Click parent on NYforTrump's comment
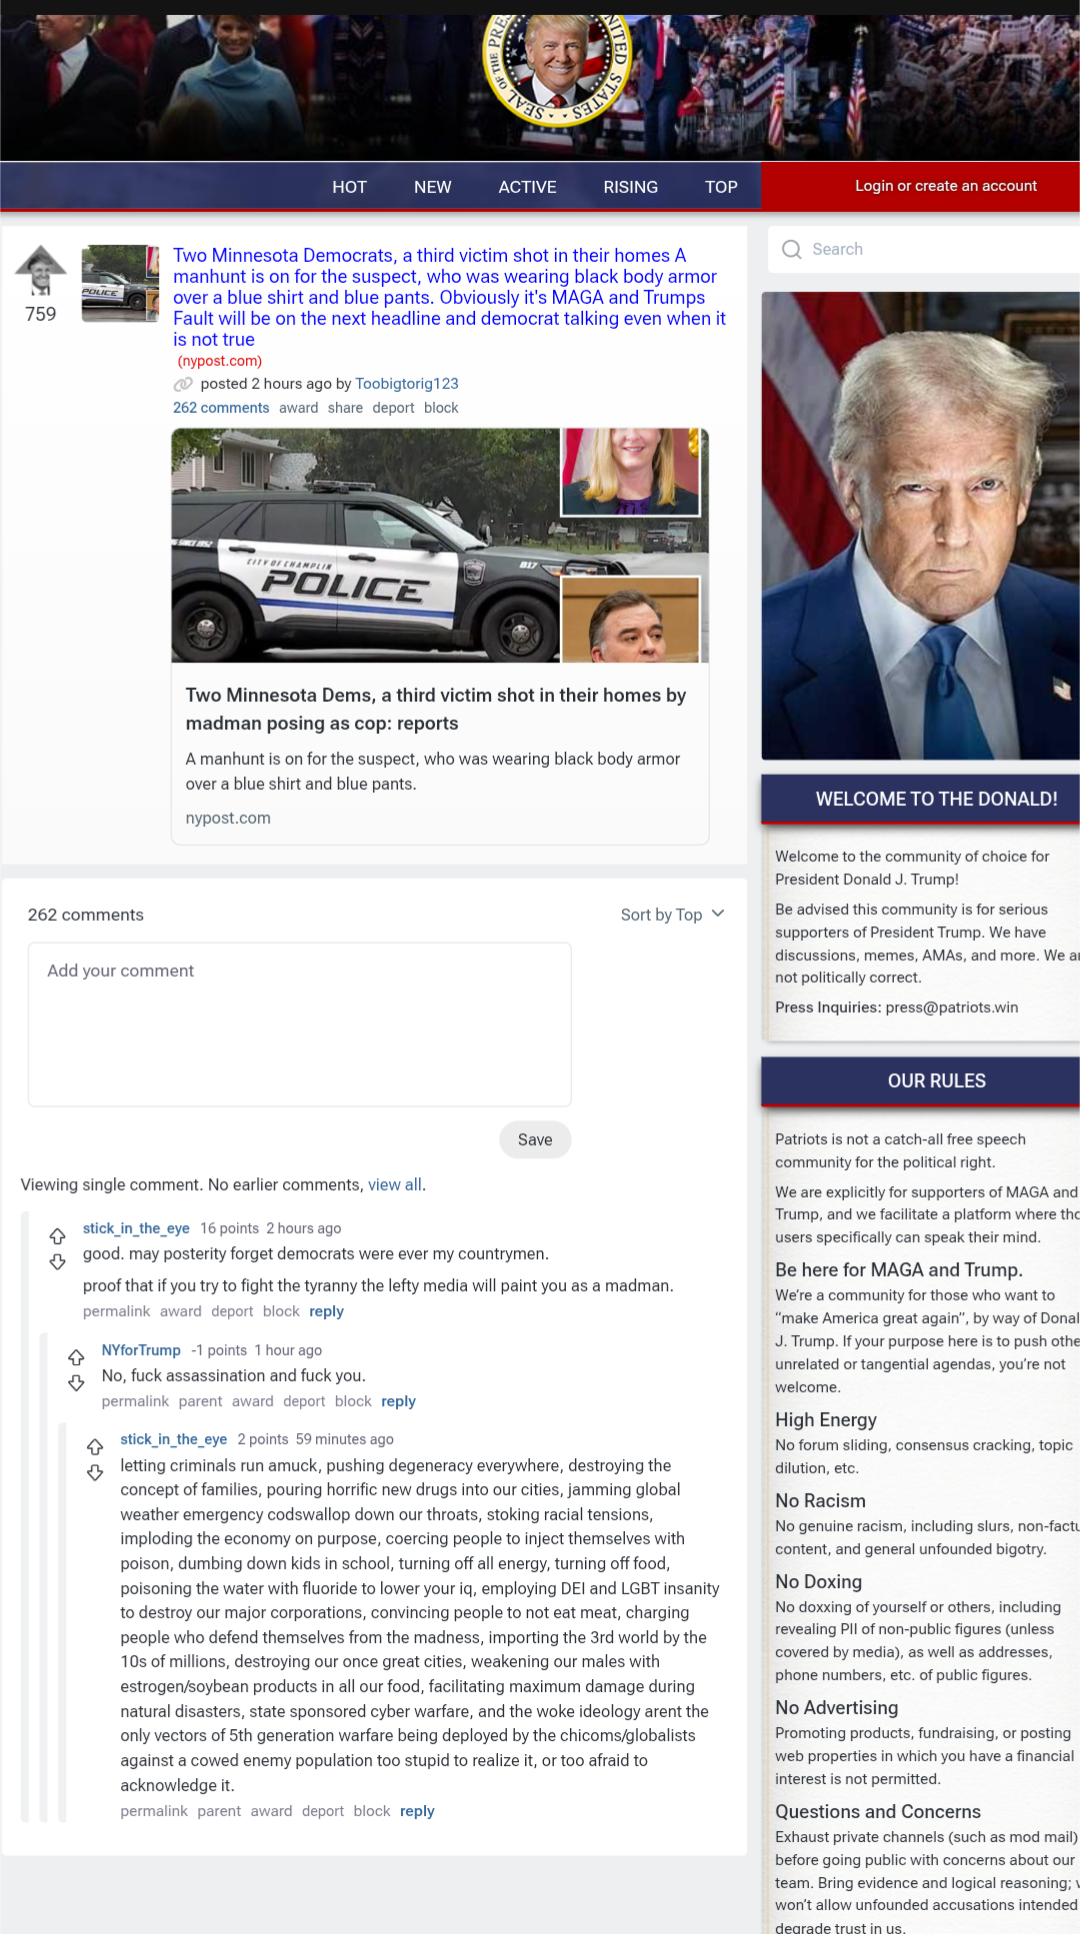This screenshot has width=1080, height=1934. 200,1401
